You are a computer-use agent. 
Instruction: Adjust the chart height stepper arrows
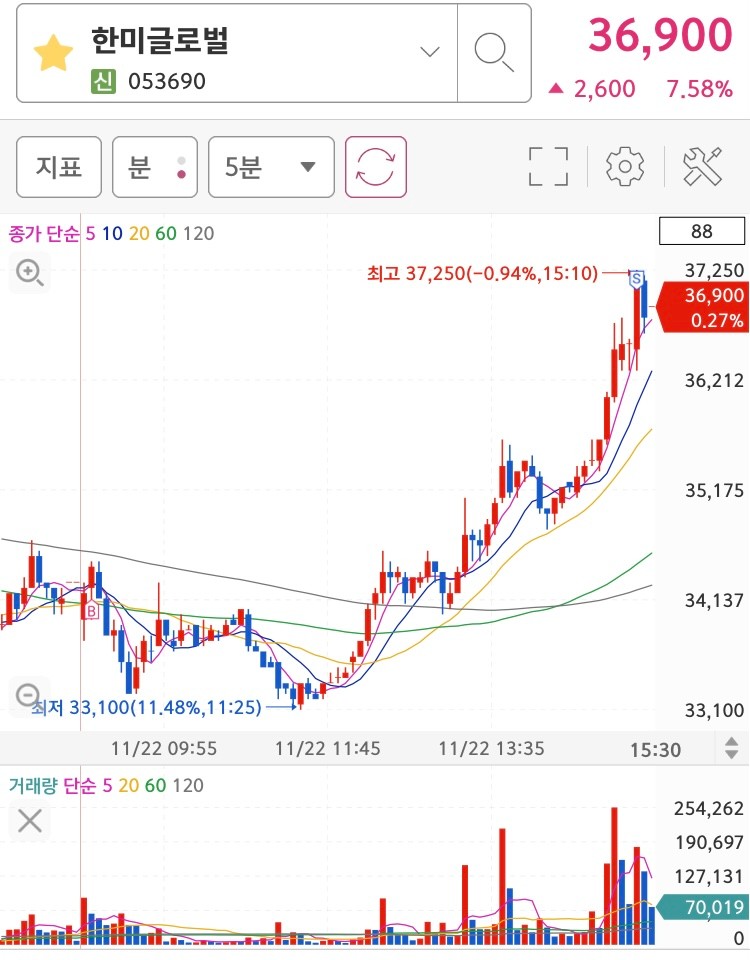point(732,748)
